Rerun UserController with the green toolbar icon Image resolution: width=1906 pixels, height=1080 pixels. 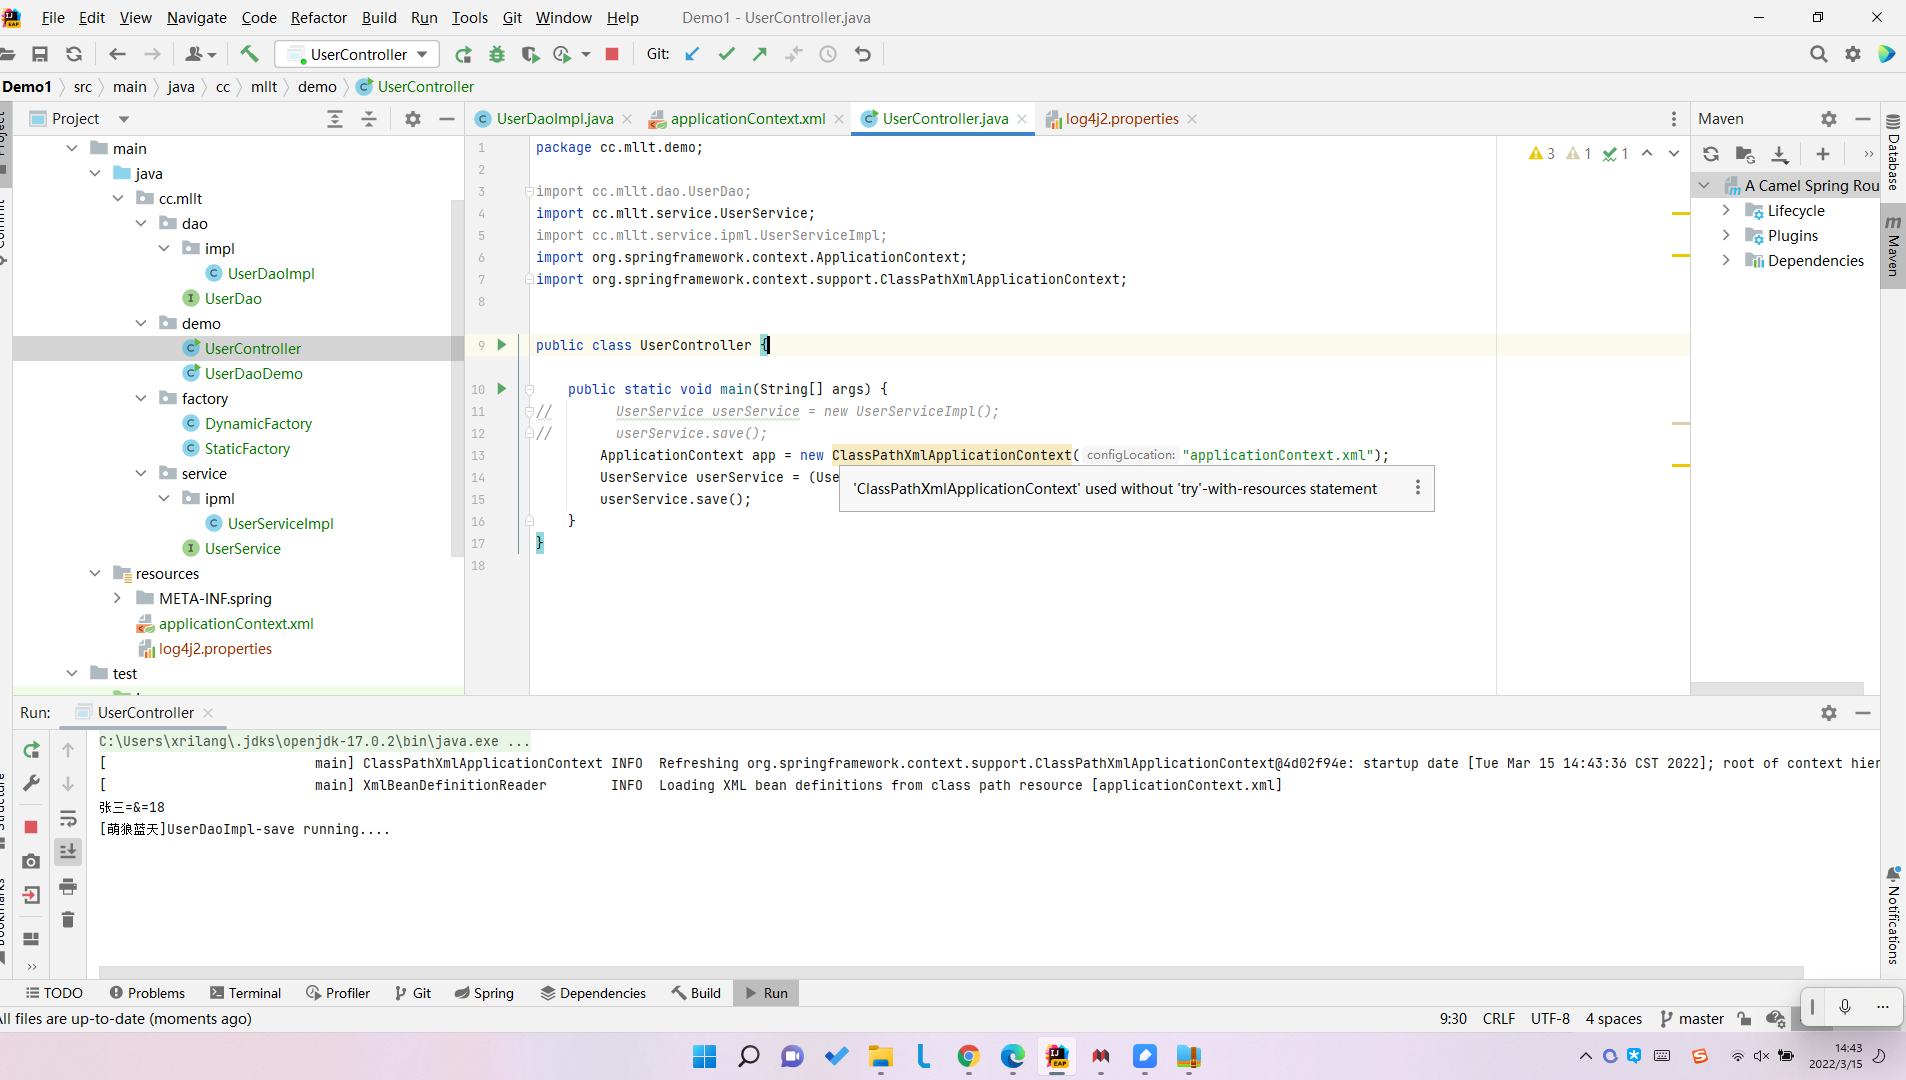point(463,54)
